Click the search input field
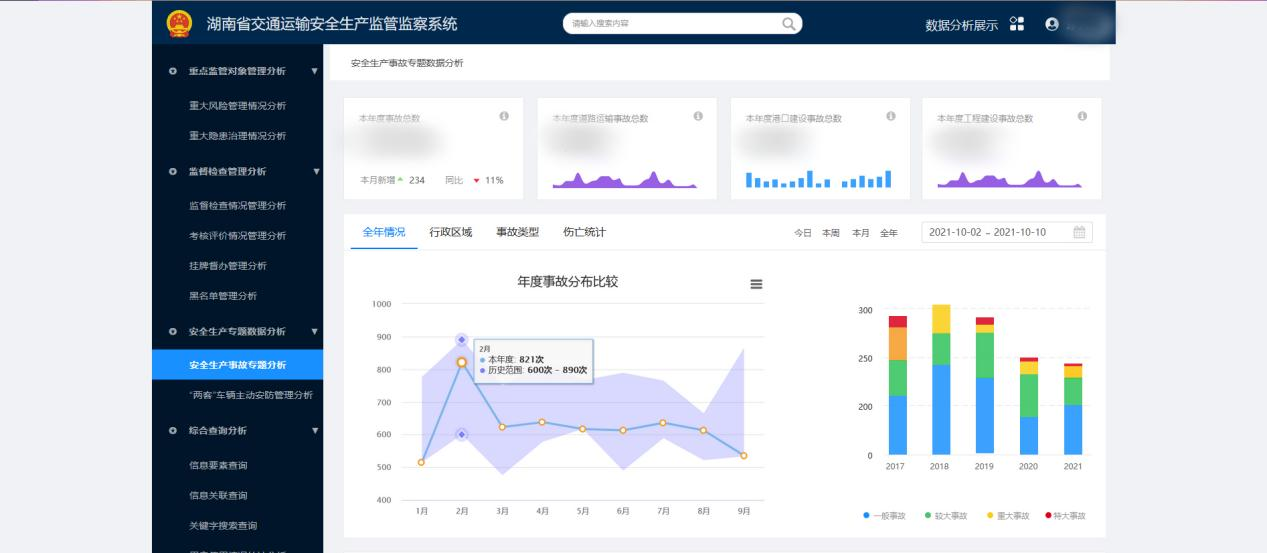 click(670, 23)
